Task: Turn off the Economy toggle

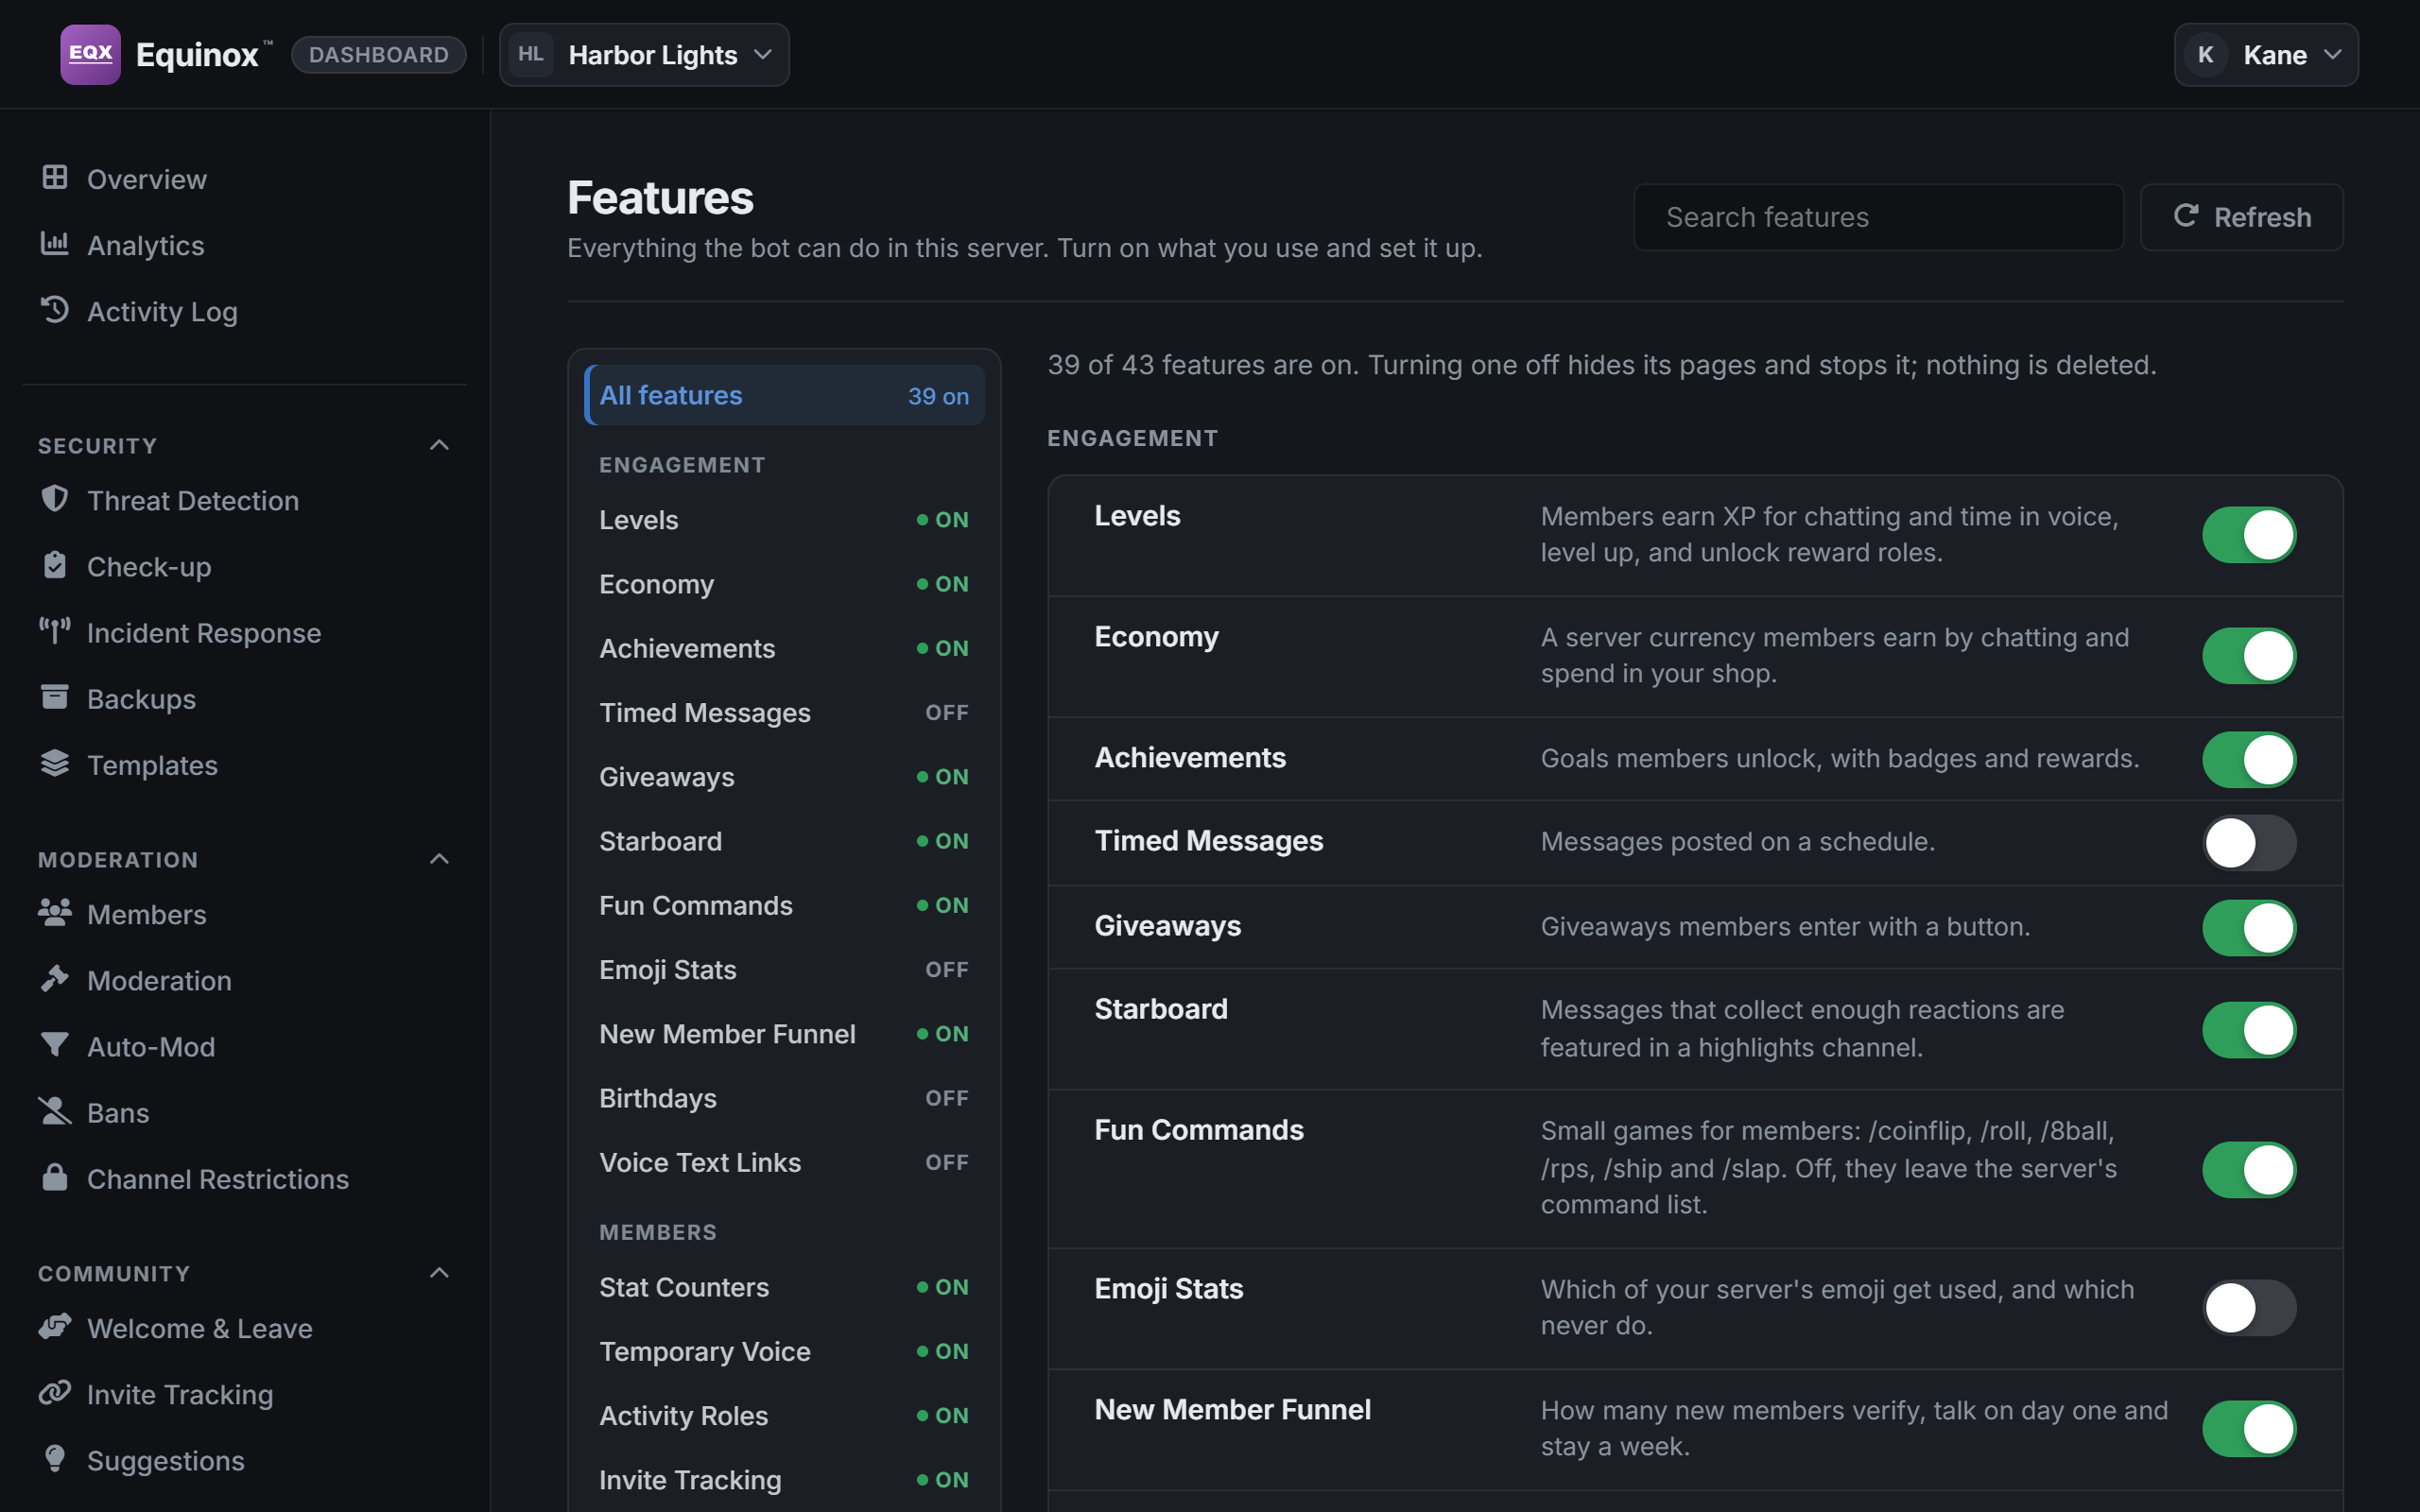Action: 2249,656
